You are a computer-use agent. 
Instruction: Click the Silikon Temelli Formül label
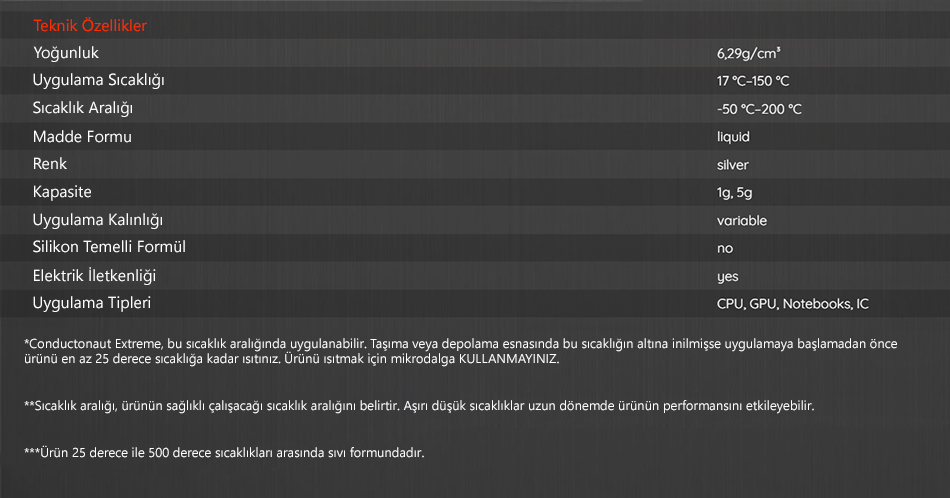109,247
